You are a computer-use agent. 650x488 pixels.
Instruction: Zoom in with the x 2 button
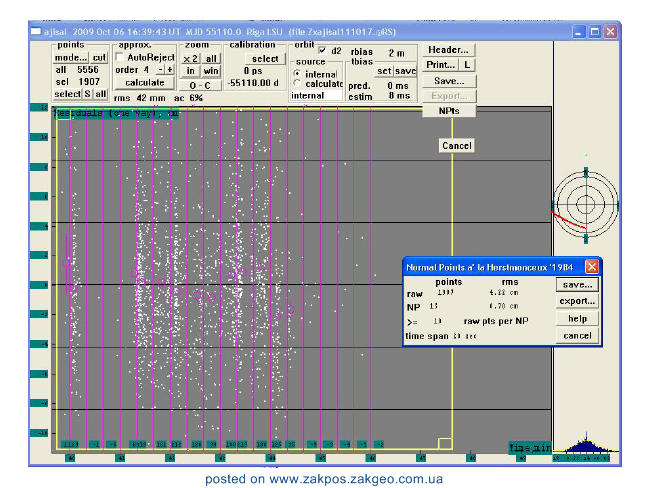point(190,58)
